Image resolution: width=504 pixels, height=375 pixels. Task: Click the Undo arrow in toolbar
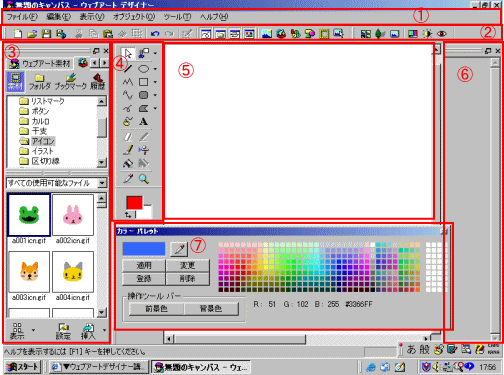click(x=155, y=34)
